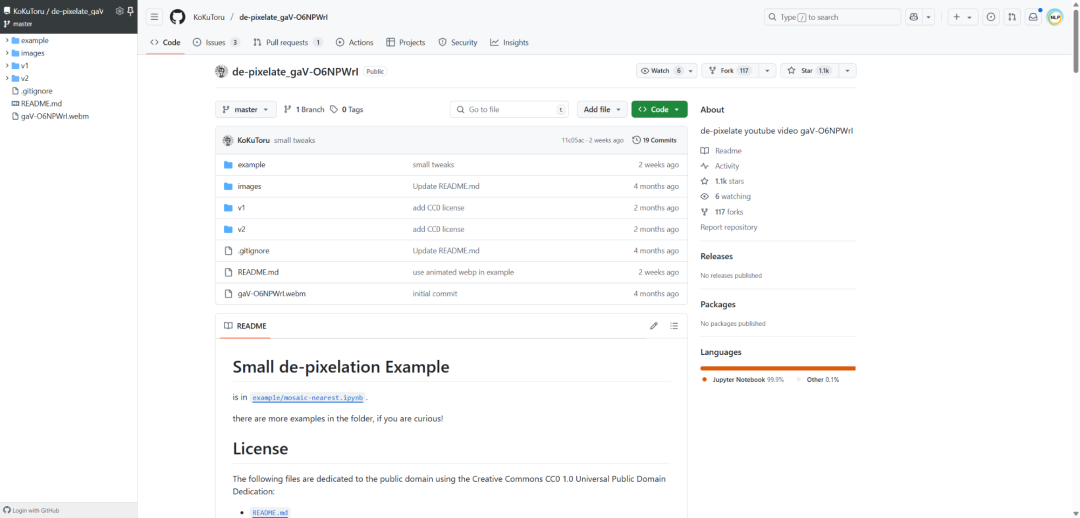The height and width of the screenshot is (518, 1080).
Task: Expand the Copilot dropdown arrow
Action: pos(928,17)
